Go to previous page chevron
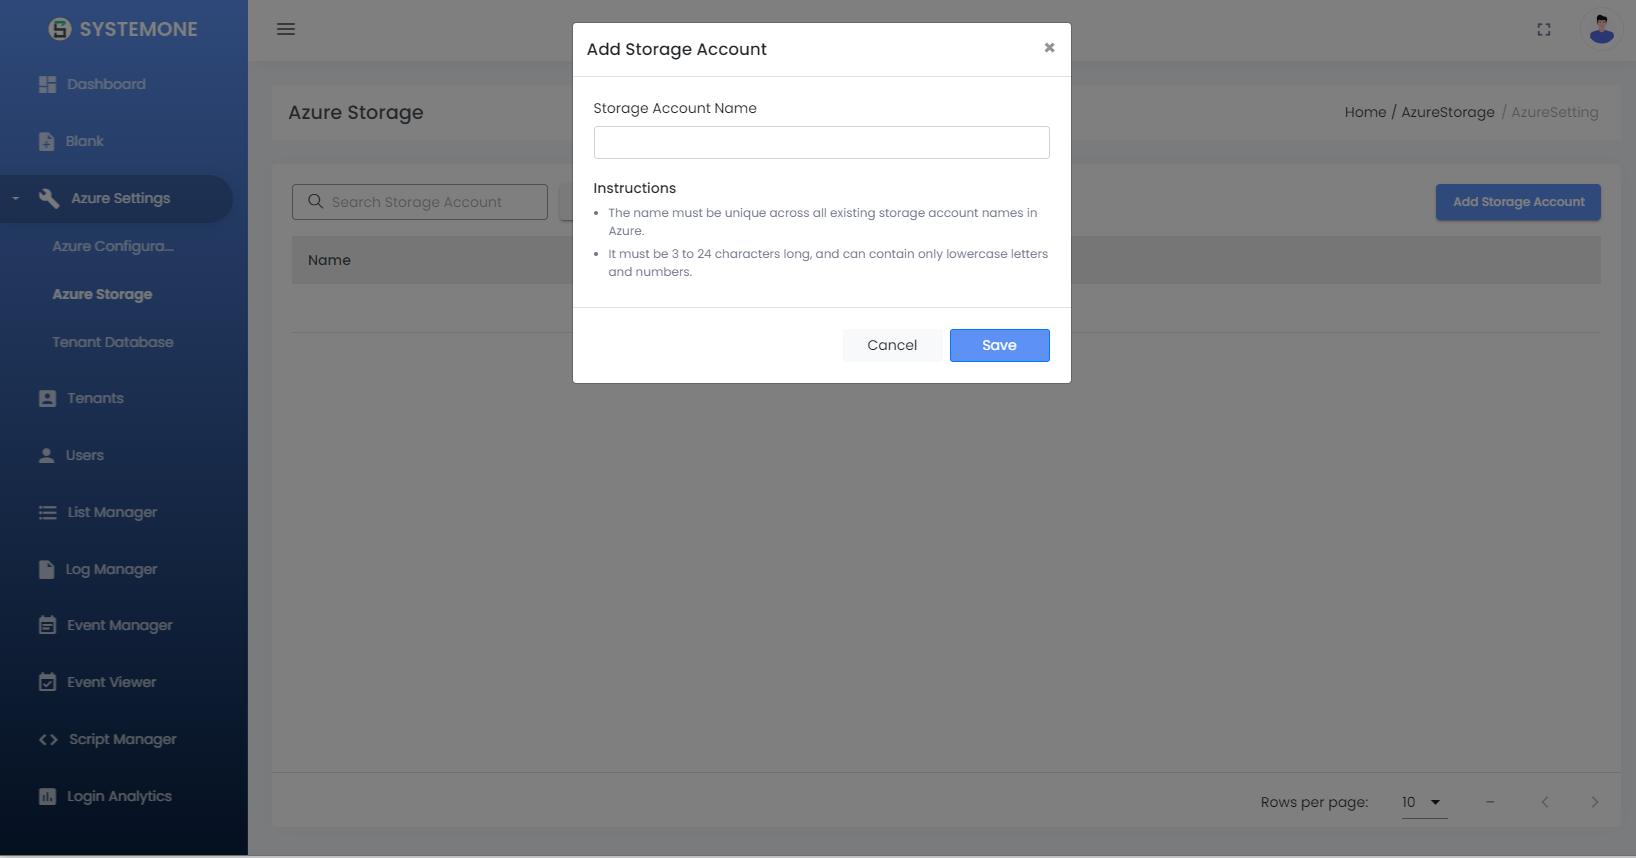 pos(1545,802)
